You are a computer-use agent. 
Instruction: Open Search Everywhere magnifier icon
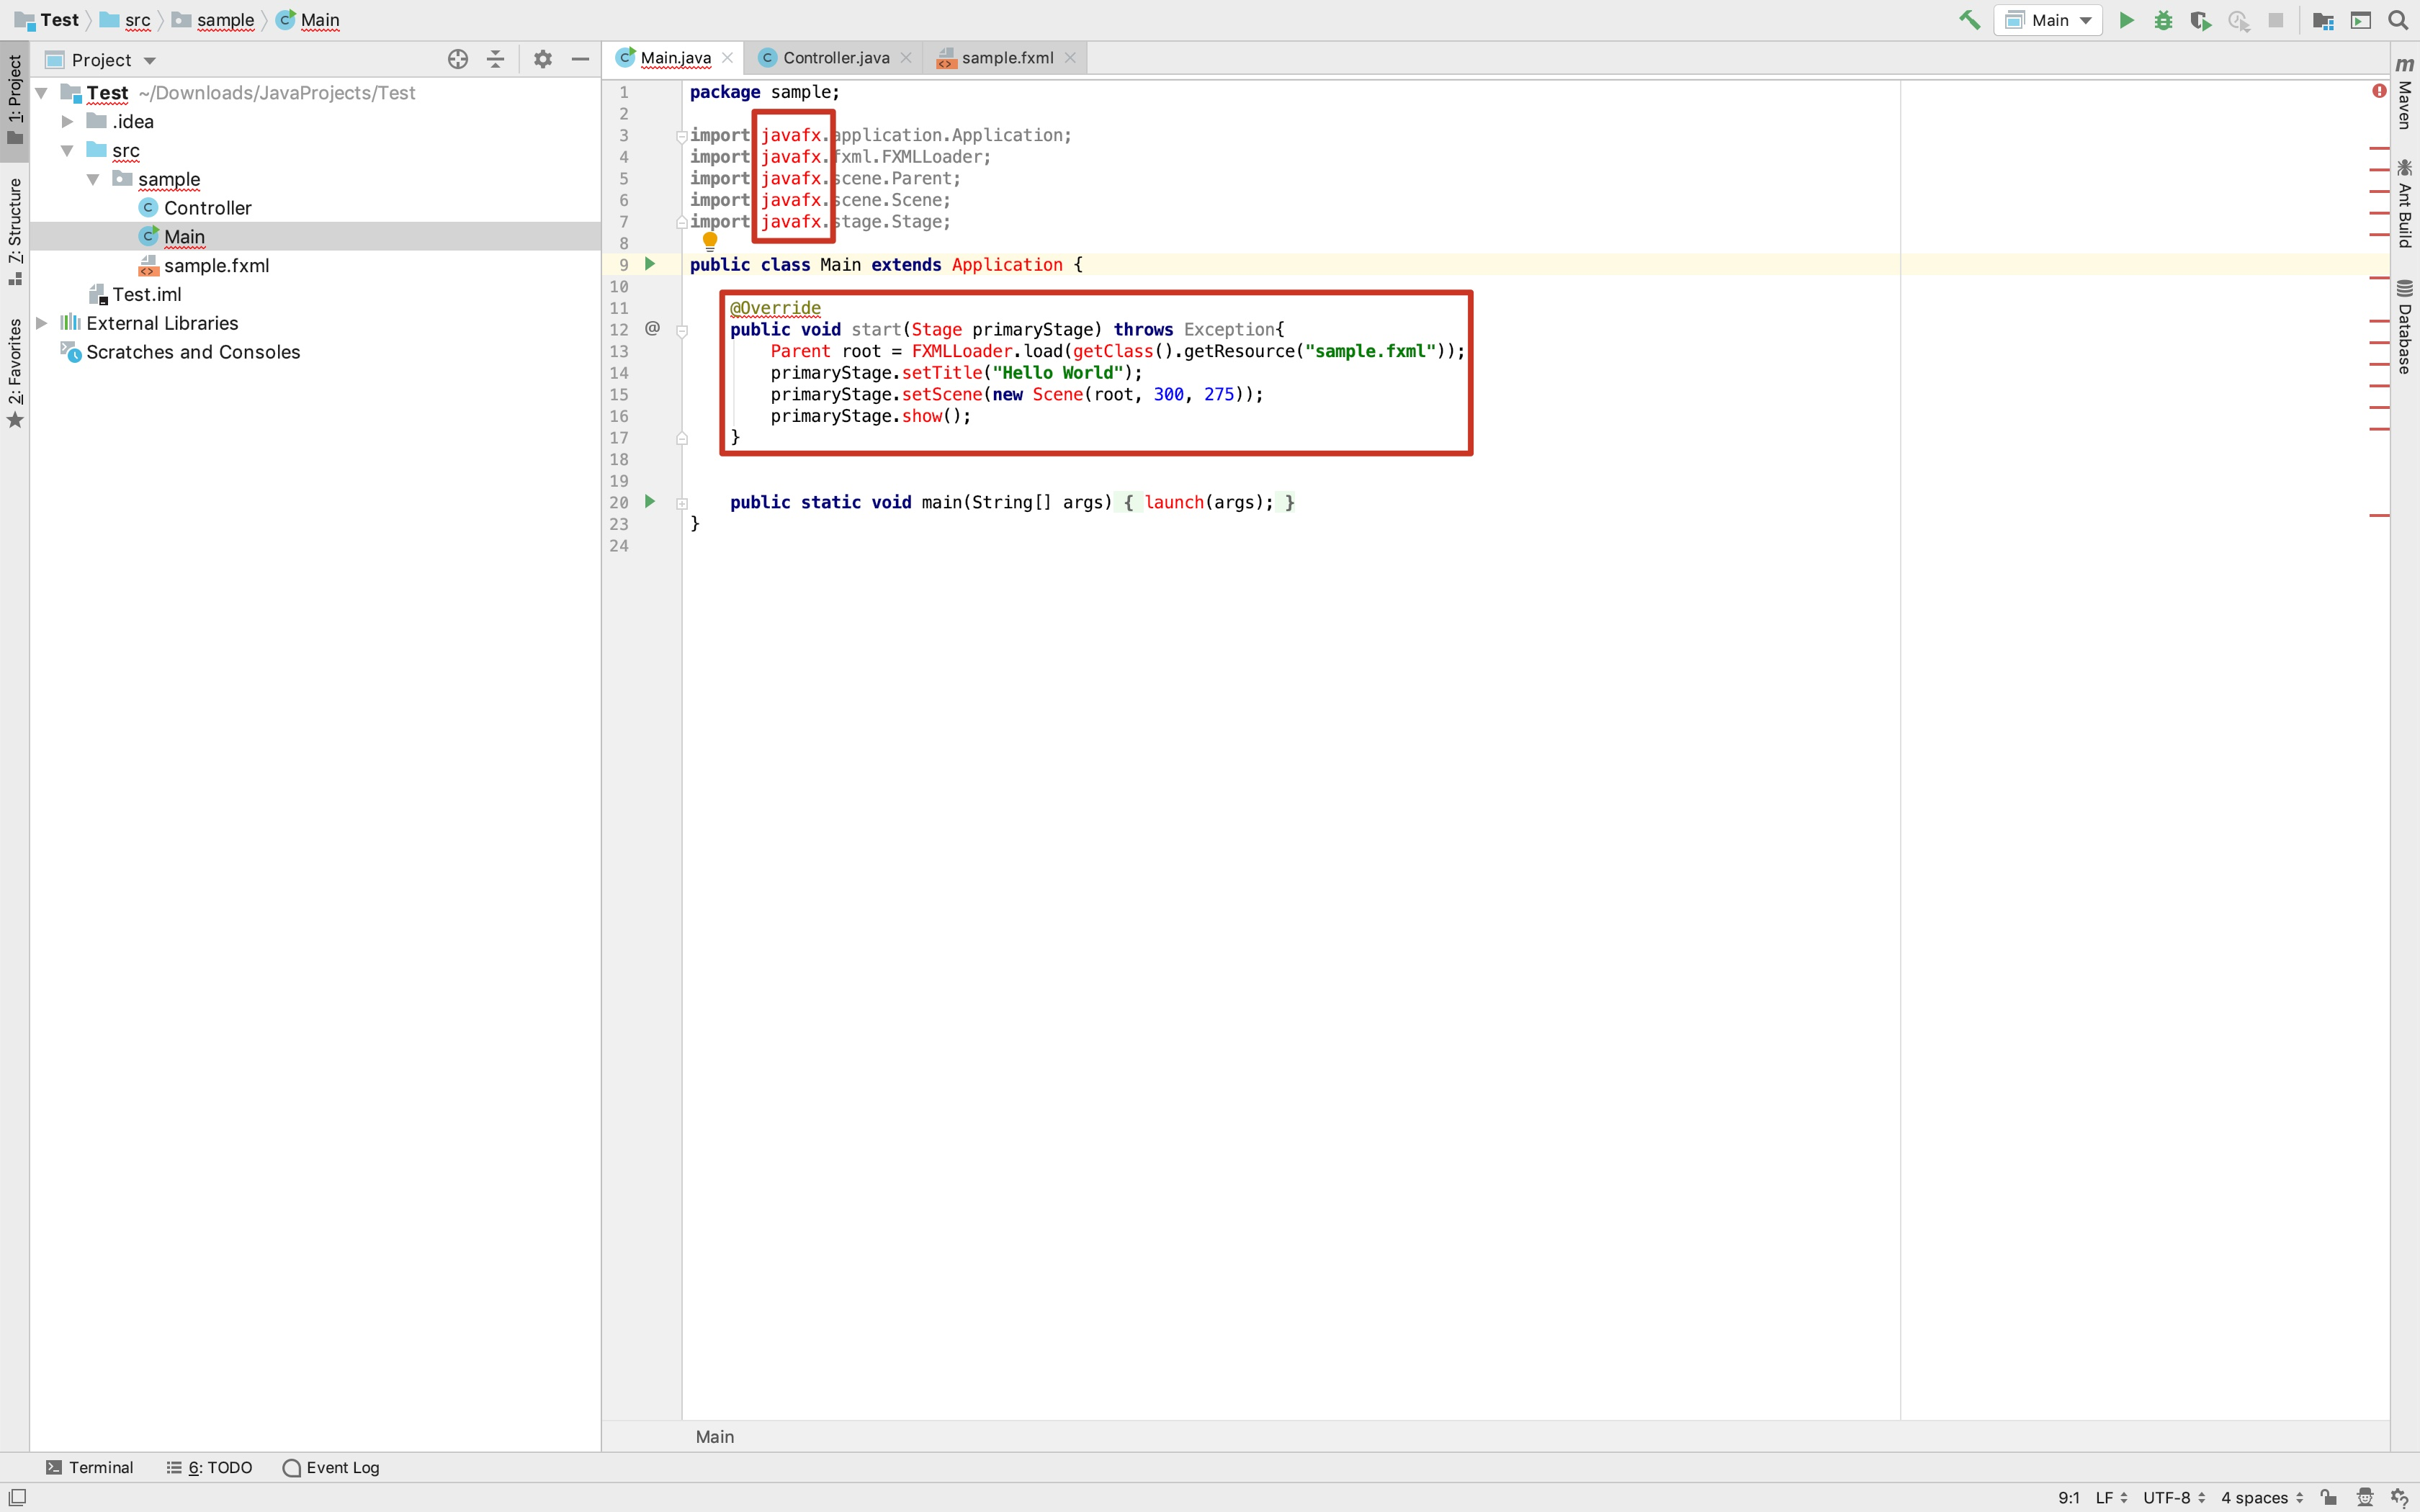(x=2397, y=20)
